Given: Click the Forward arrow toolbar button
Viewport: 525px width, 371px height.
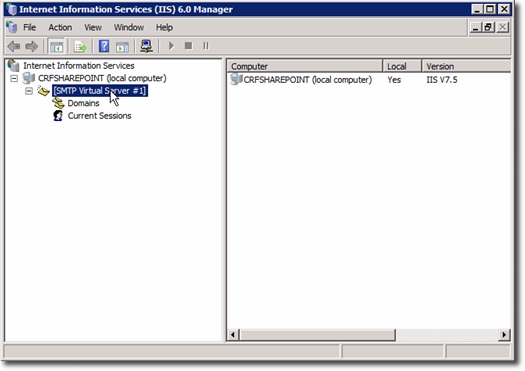Looking at the screenshot, I should pyautogui.click(x=32, y=46).
